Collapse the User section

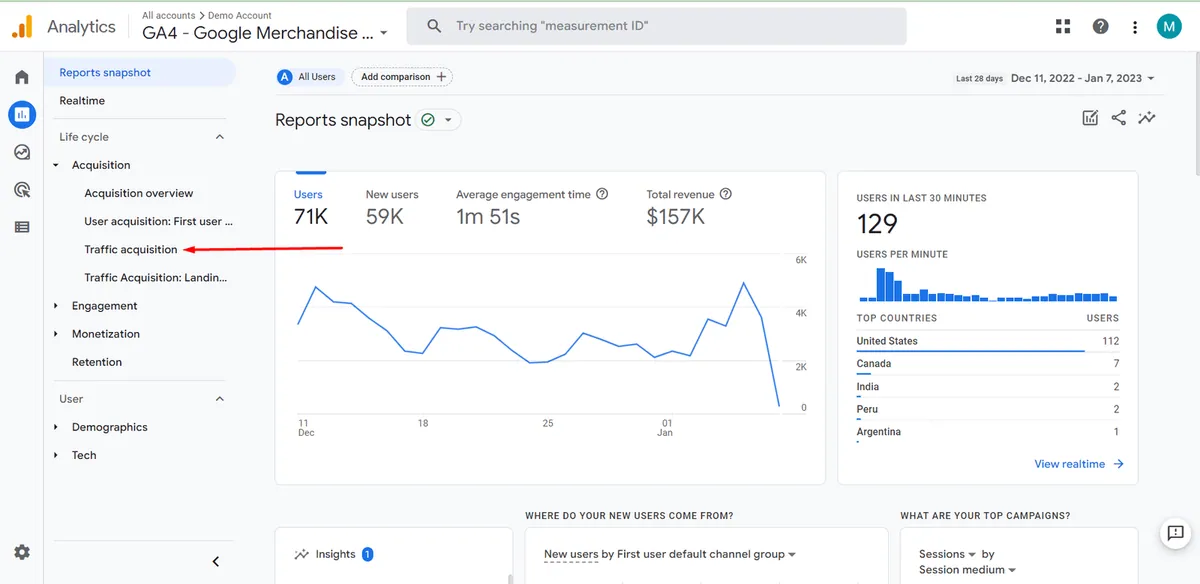[x=220, y=399]
